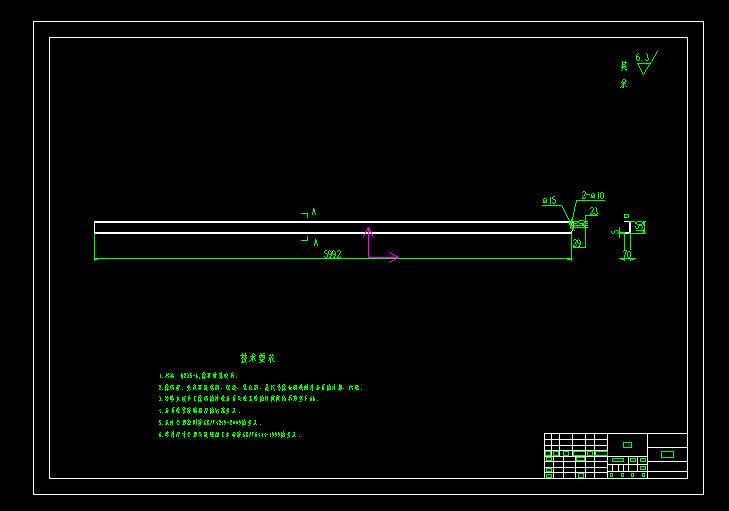
Task: Click the roughness symbol left of cross-section
Action: point(616,232)
